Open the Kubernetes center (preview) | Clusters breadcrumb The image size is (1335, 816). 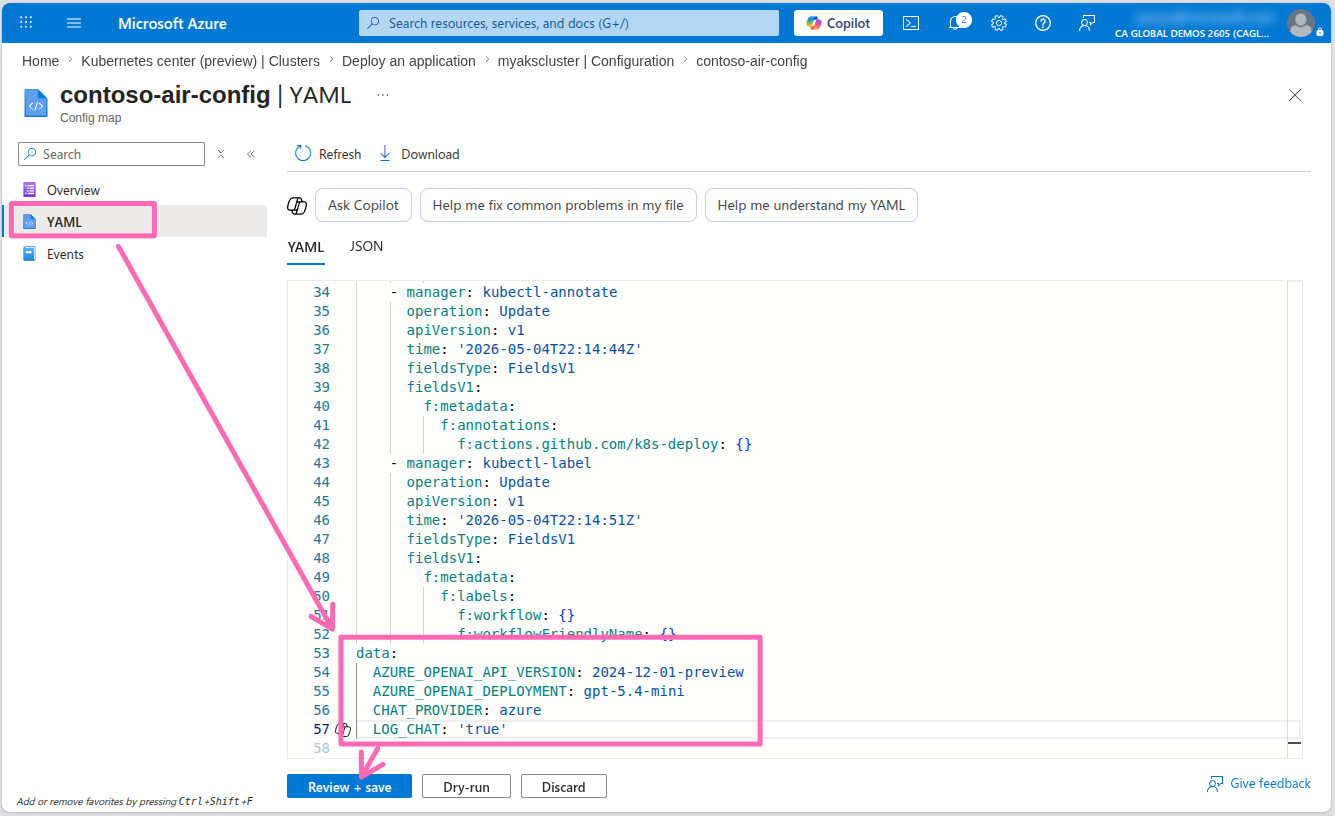[201, 61]
